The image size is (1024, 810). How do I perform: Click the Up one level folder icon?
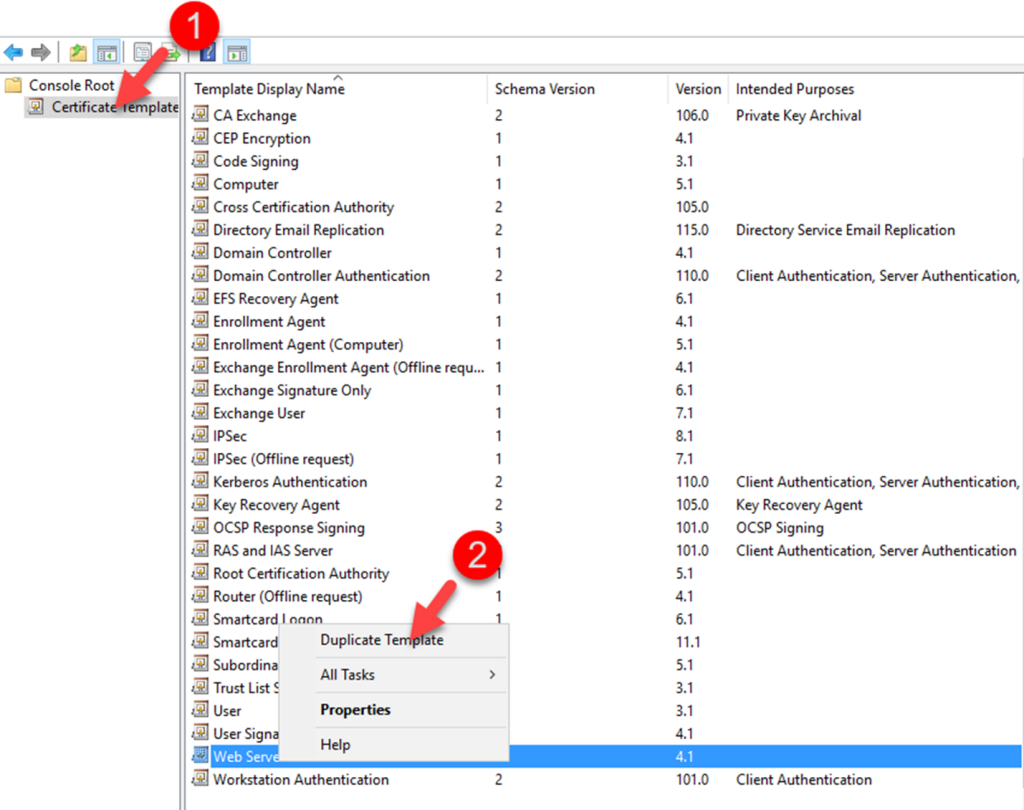(76, 51)
